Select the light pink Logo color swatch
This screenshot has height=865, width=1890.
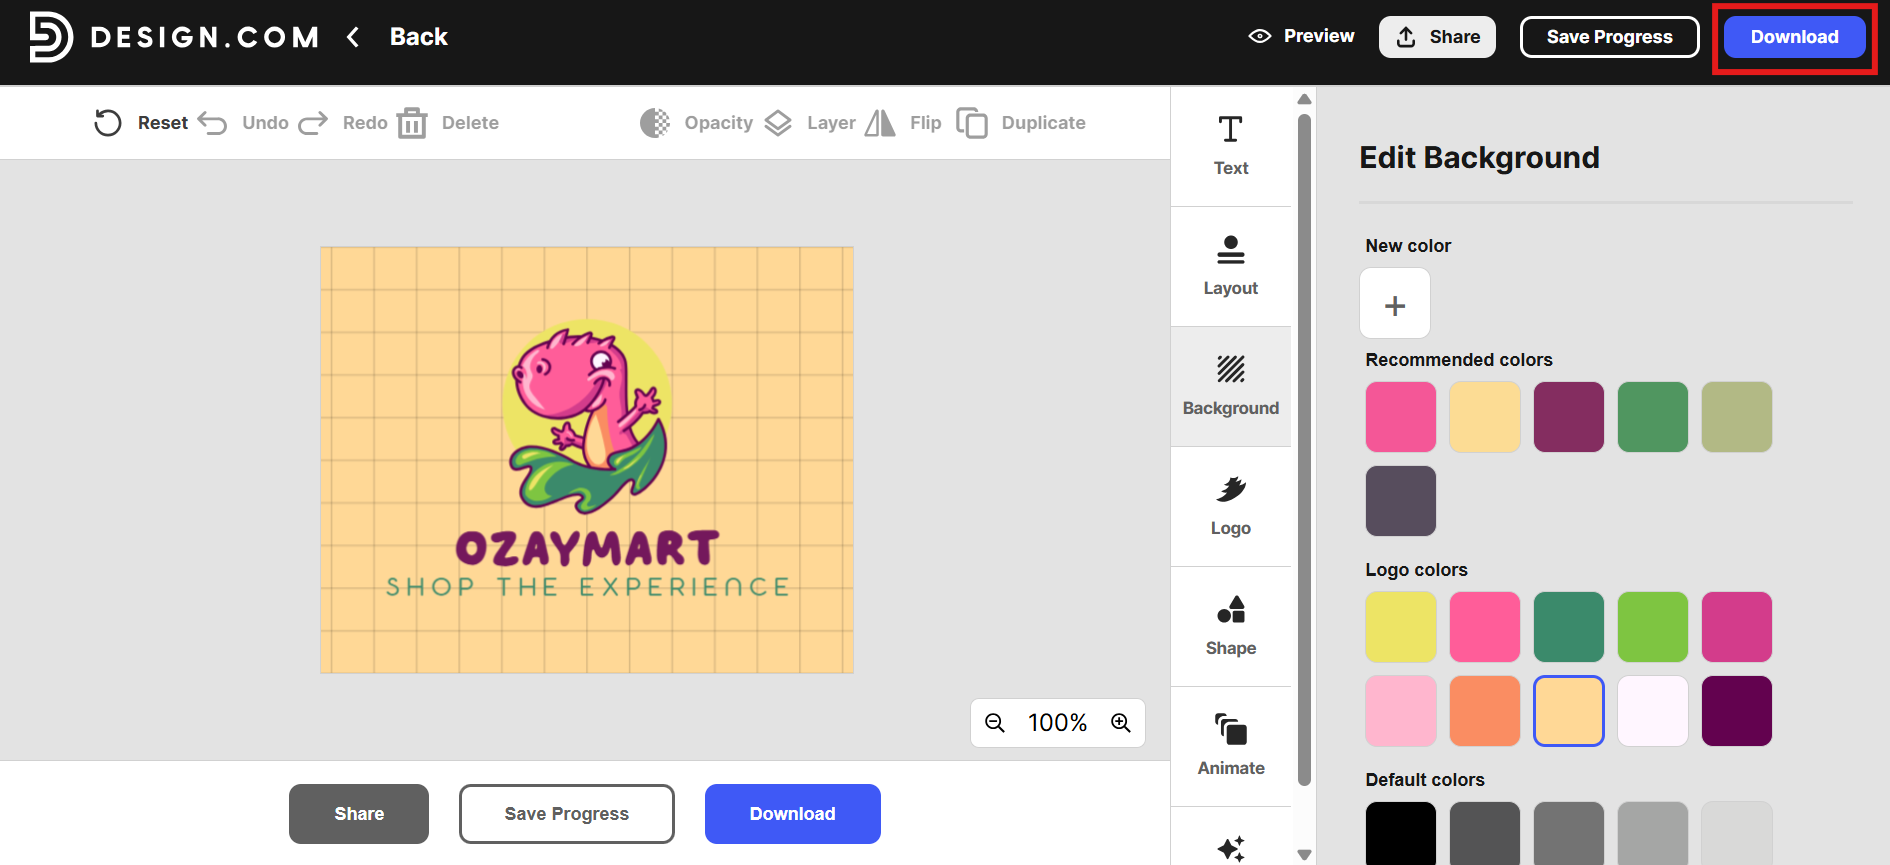(1401, 711)
